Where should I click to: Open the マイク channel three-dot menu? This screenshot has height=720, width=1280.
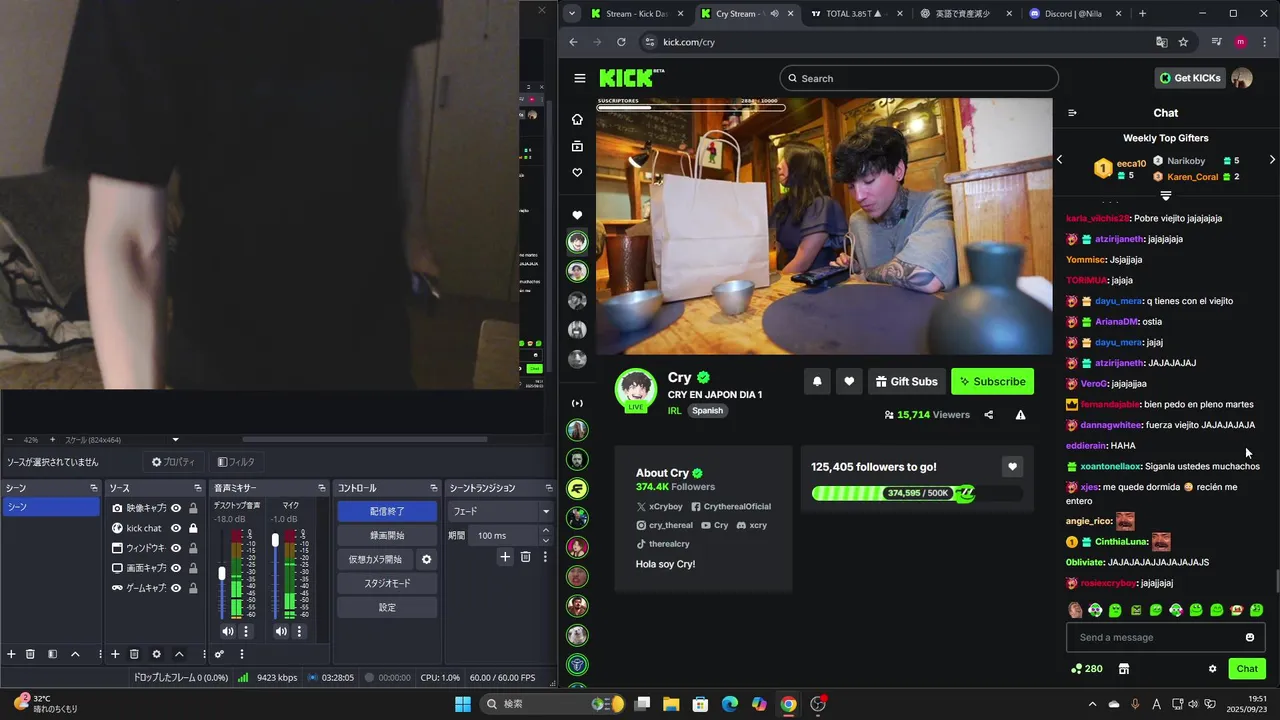tap(298, 631)
